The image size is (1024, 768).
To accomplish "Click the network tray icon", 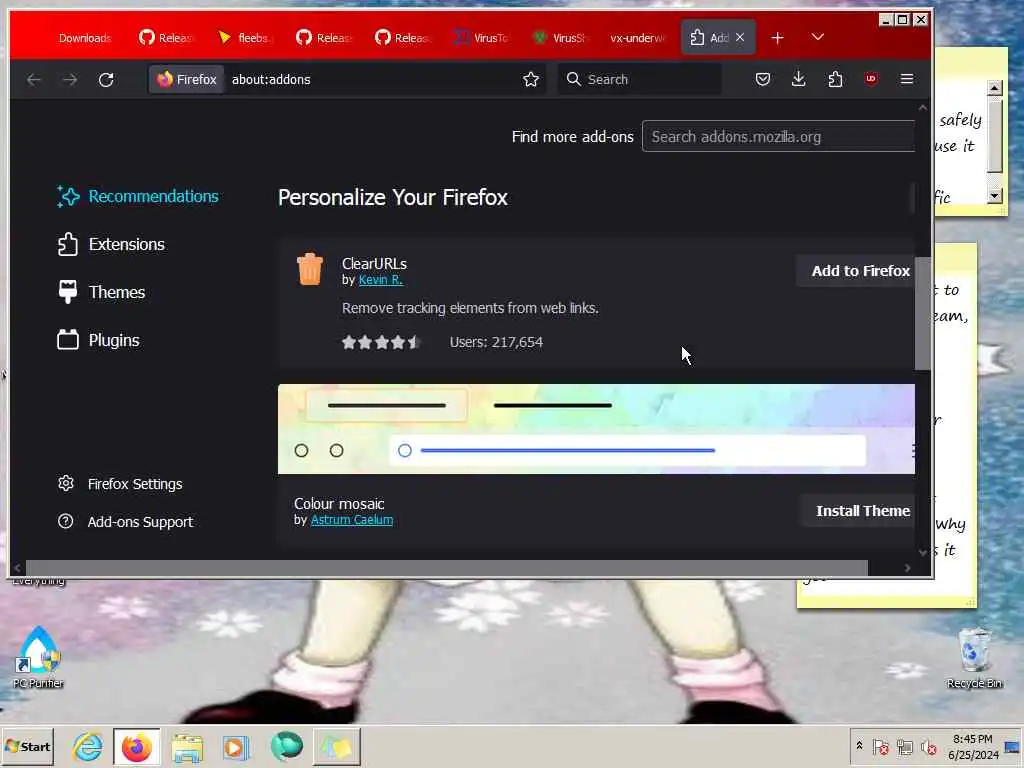I will (x=904, y=746).
